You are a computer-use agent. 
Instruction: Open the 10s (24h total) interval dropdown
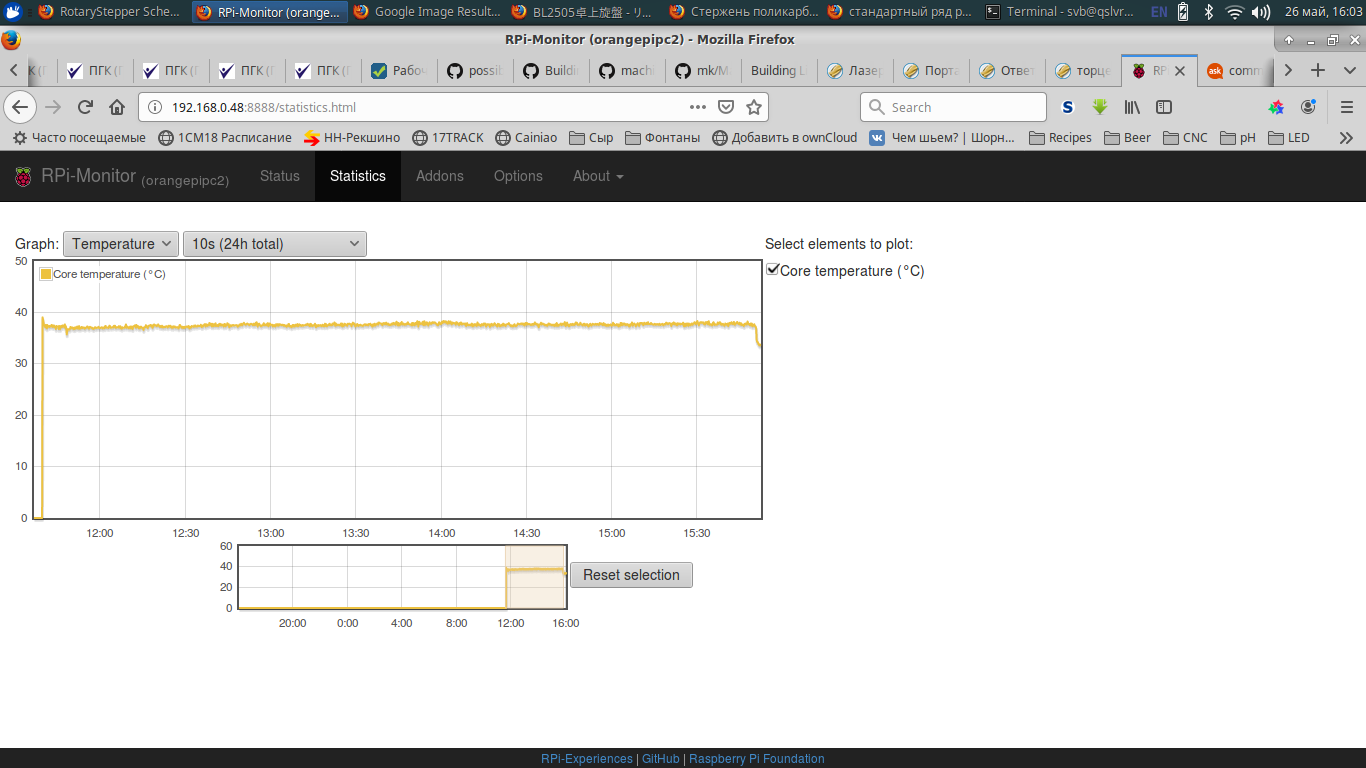(x=275, y=244)
